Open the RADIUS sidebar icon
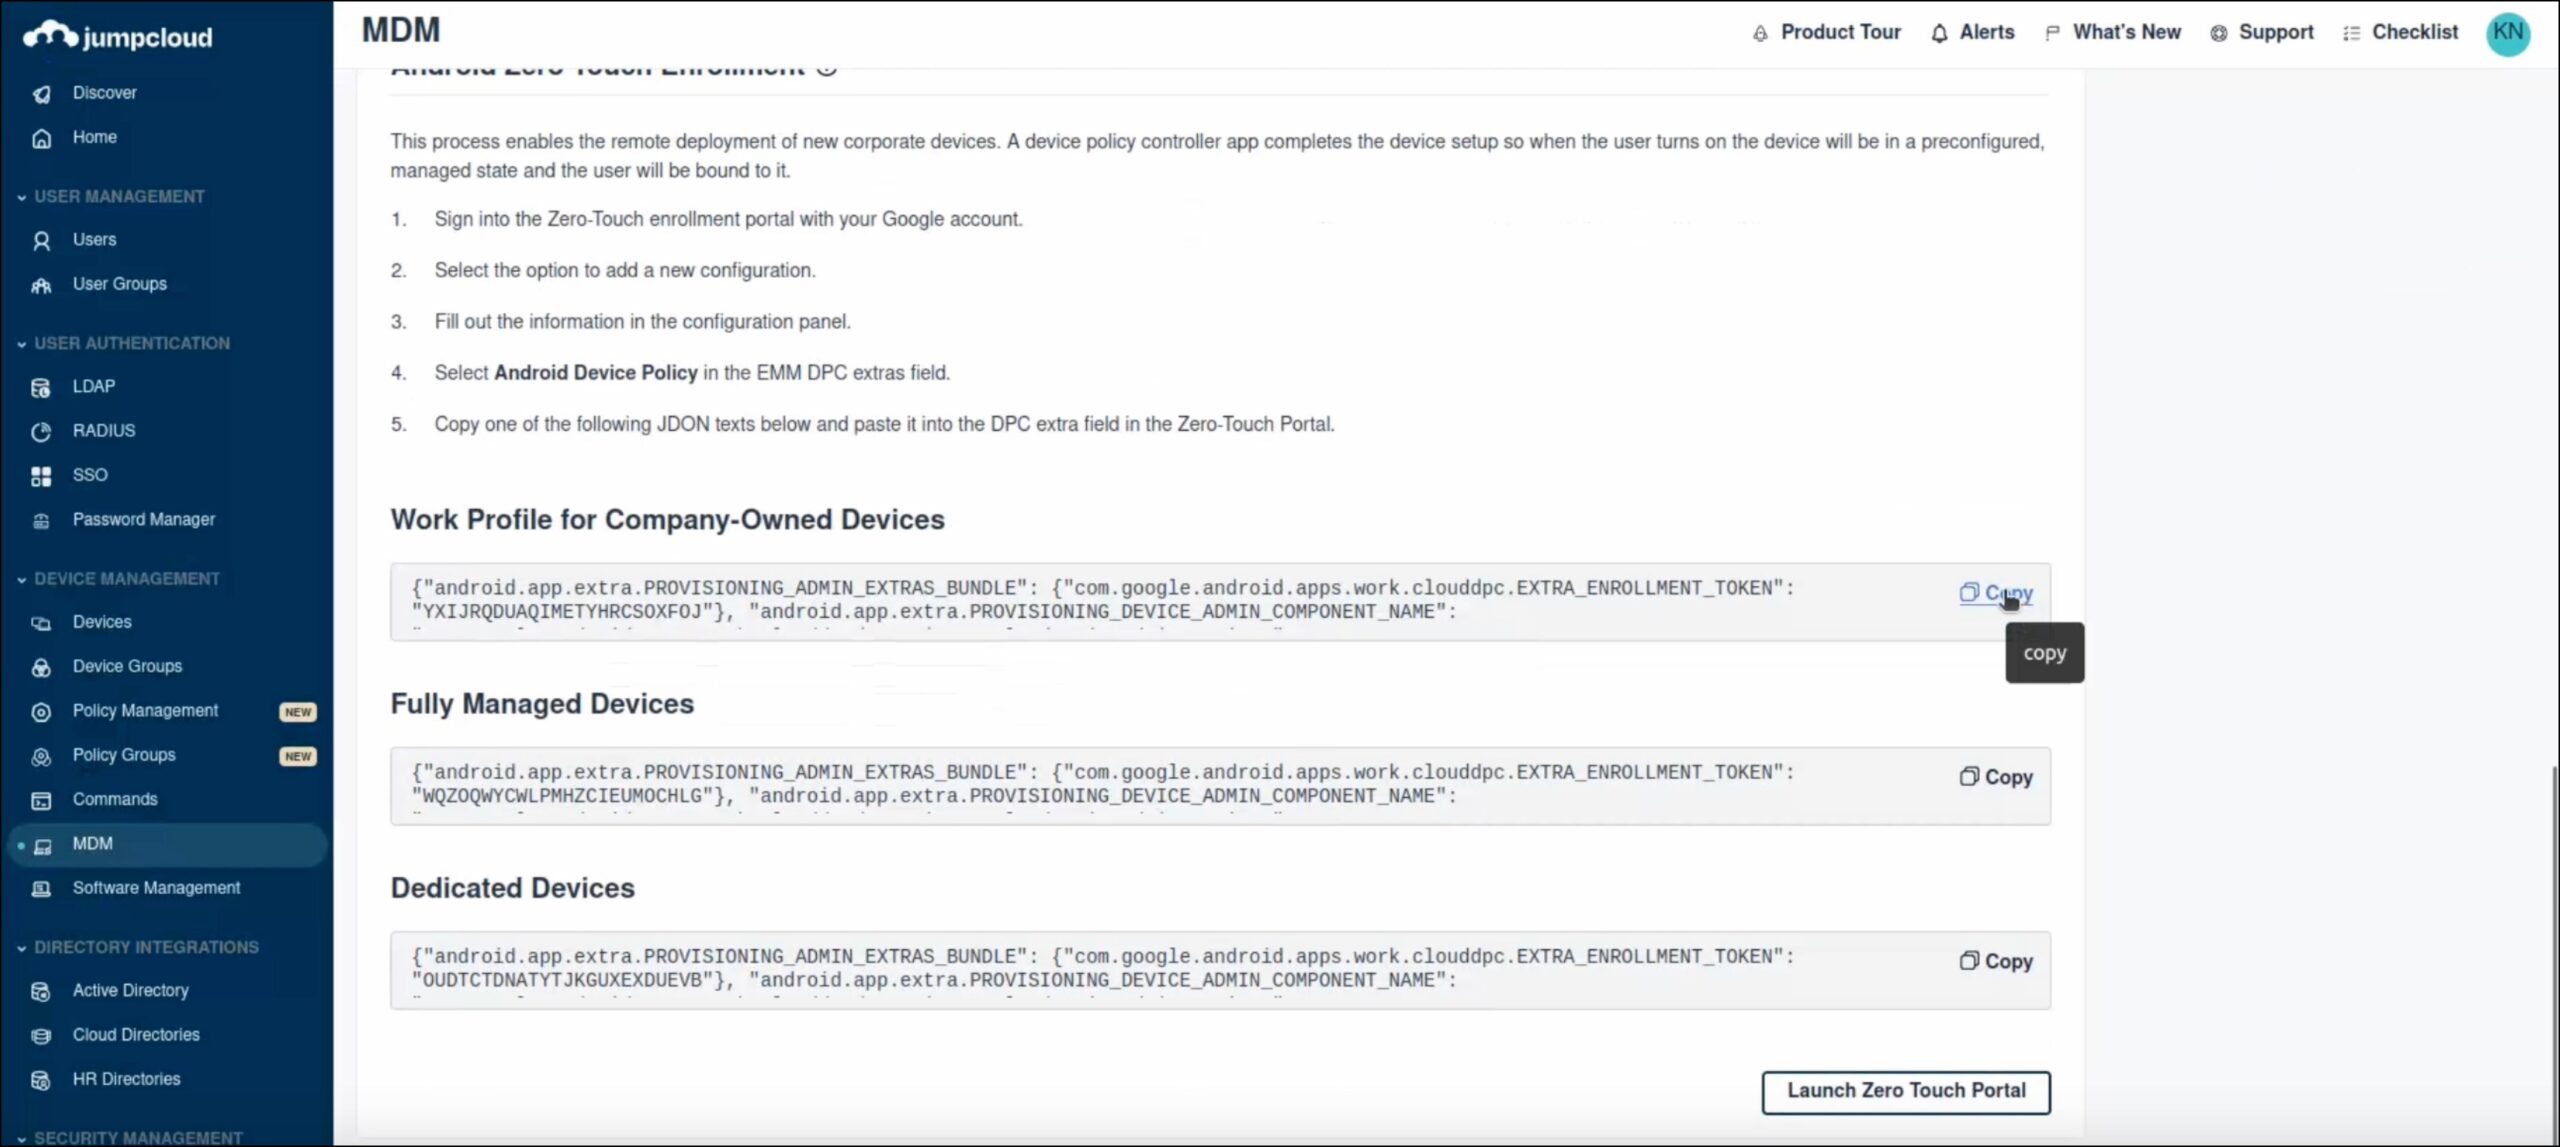The height and width of the screenshot is (1147, 2560). click(x=41, y=432)
